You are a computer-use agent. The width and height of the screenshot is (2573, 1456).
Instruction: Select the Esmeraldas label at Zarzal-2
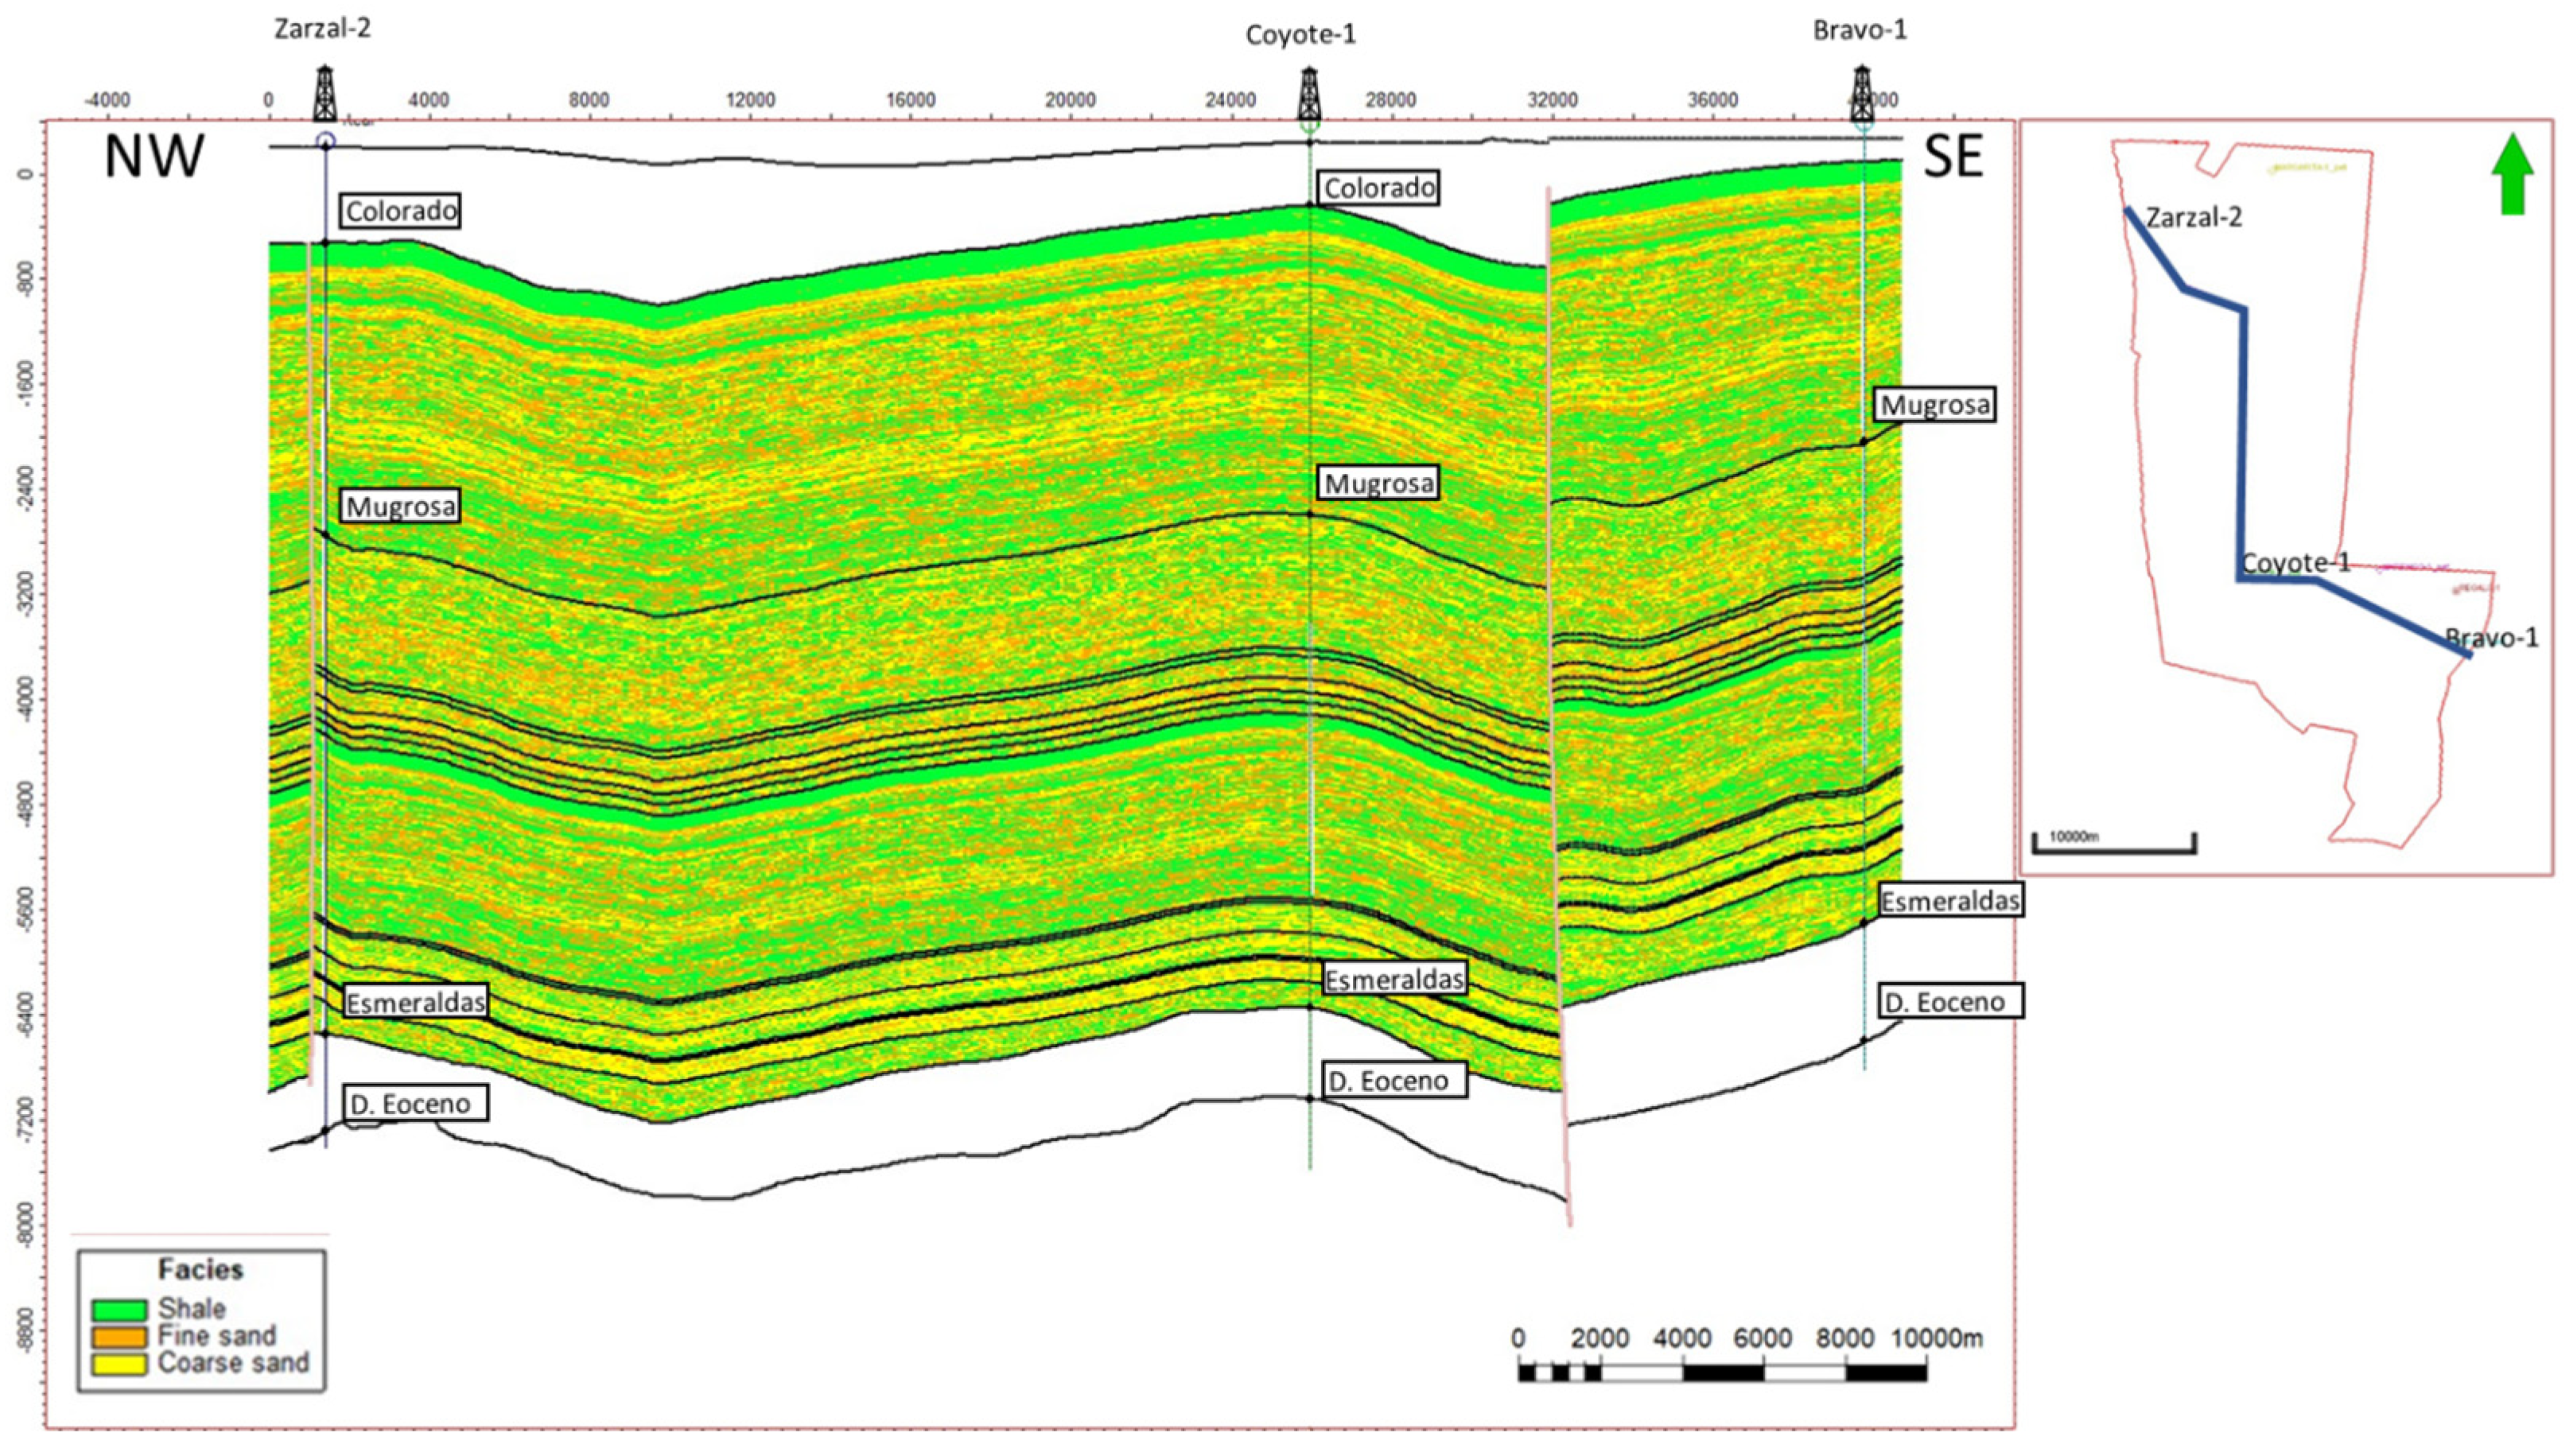[415, 1001]
